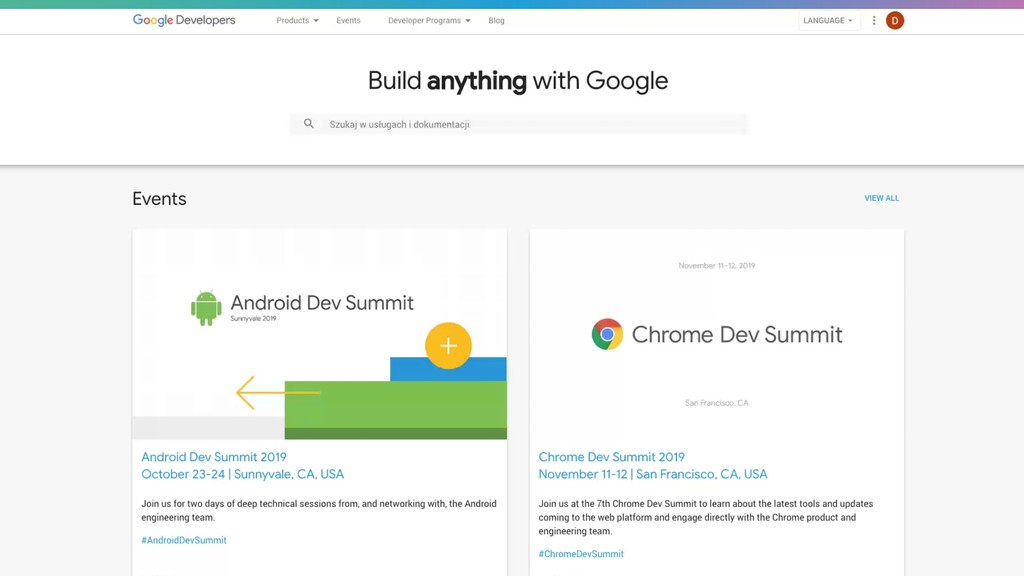This screenshot has height=576, width=1024.
Task: Open the Chrome Dev Summit banner image
Action: [716, 334]
